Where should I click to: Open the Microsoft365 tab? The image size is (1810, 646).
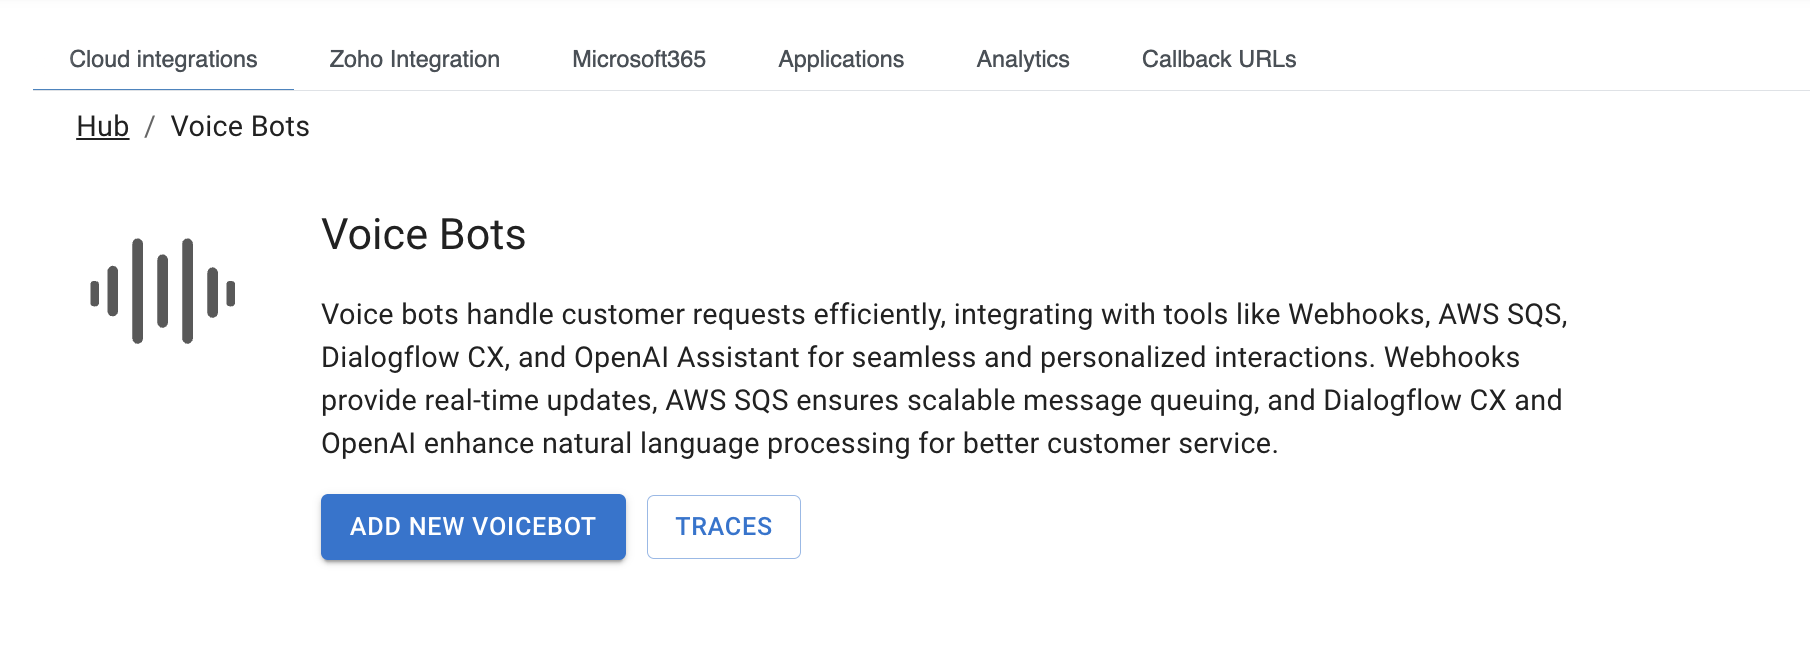click(x=639, y=59)
